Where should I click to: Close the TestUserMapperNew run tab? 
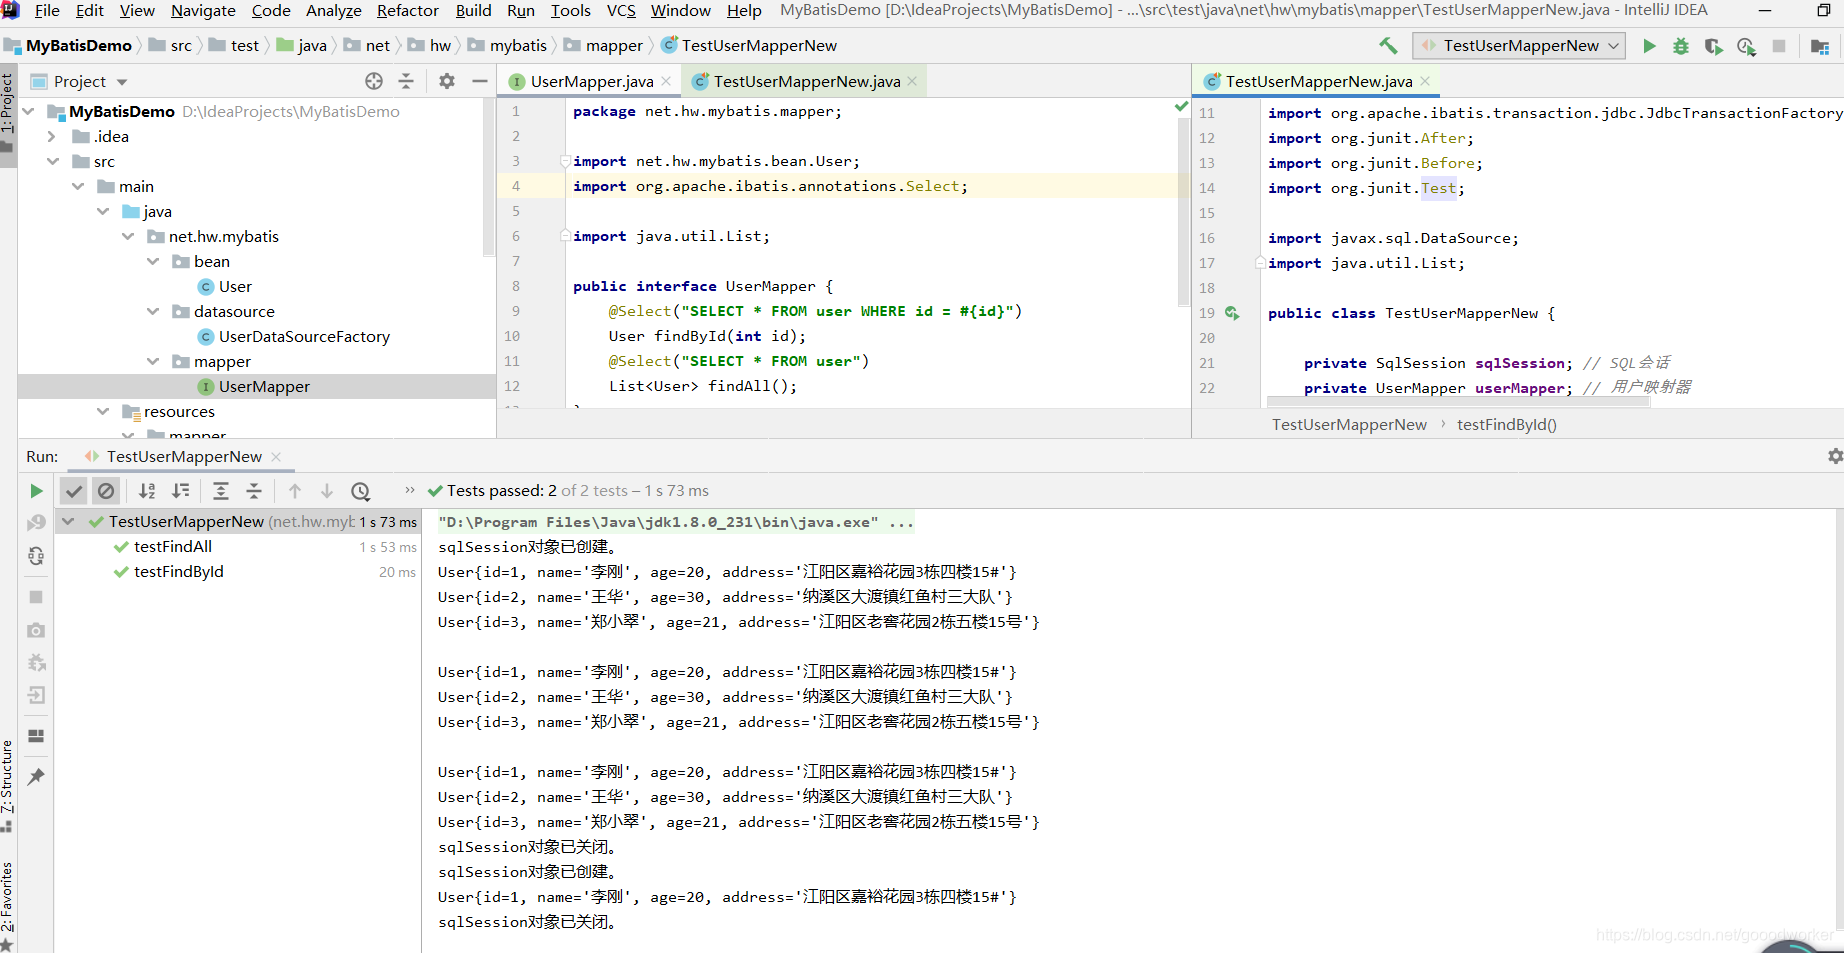(x=276, y=457)
